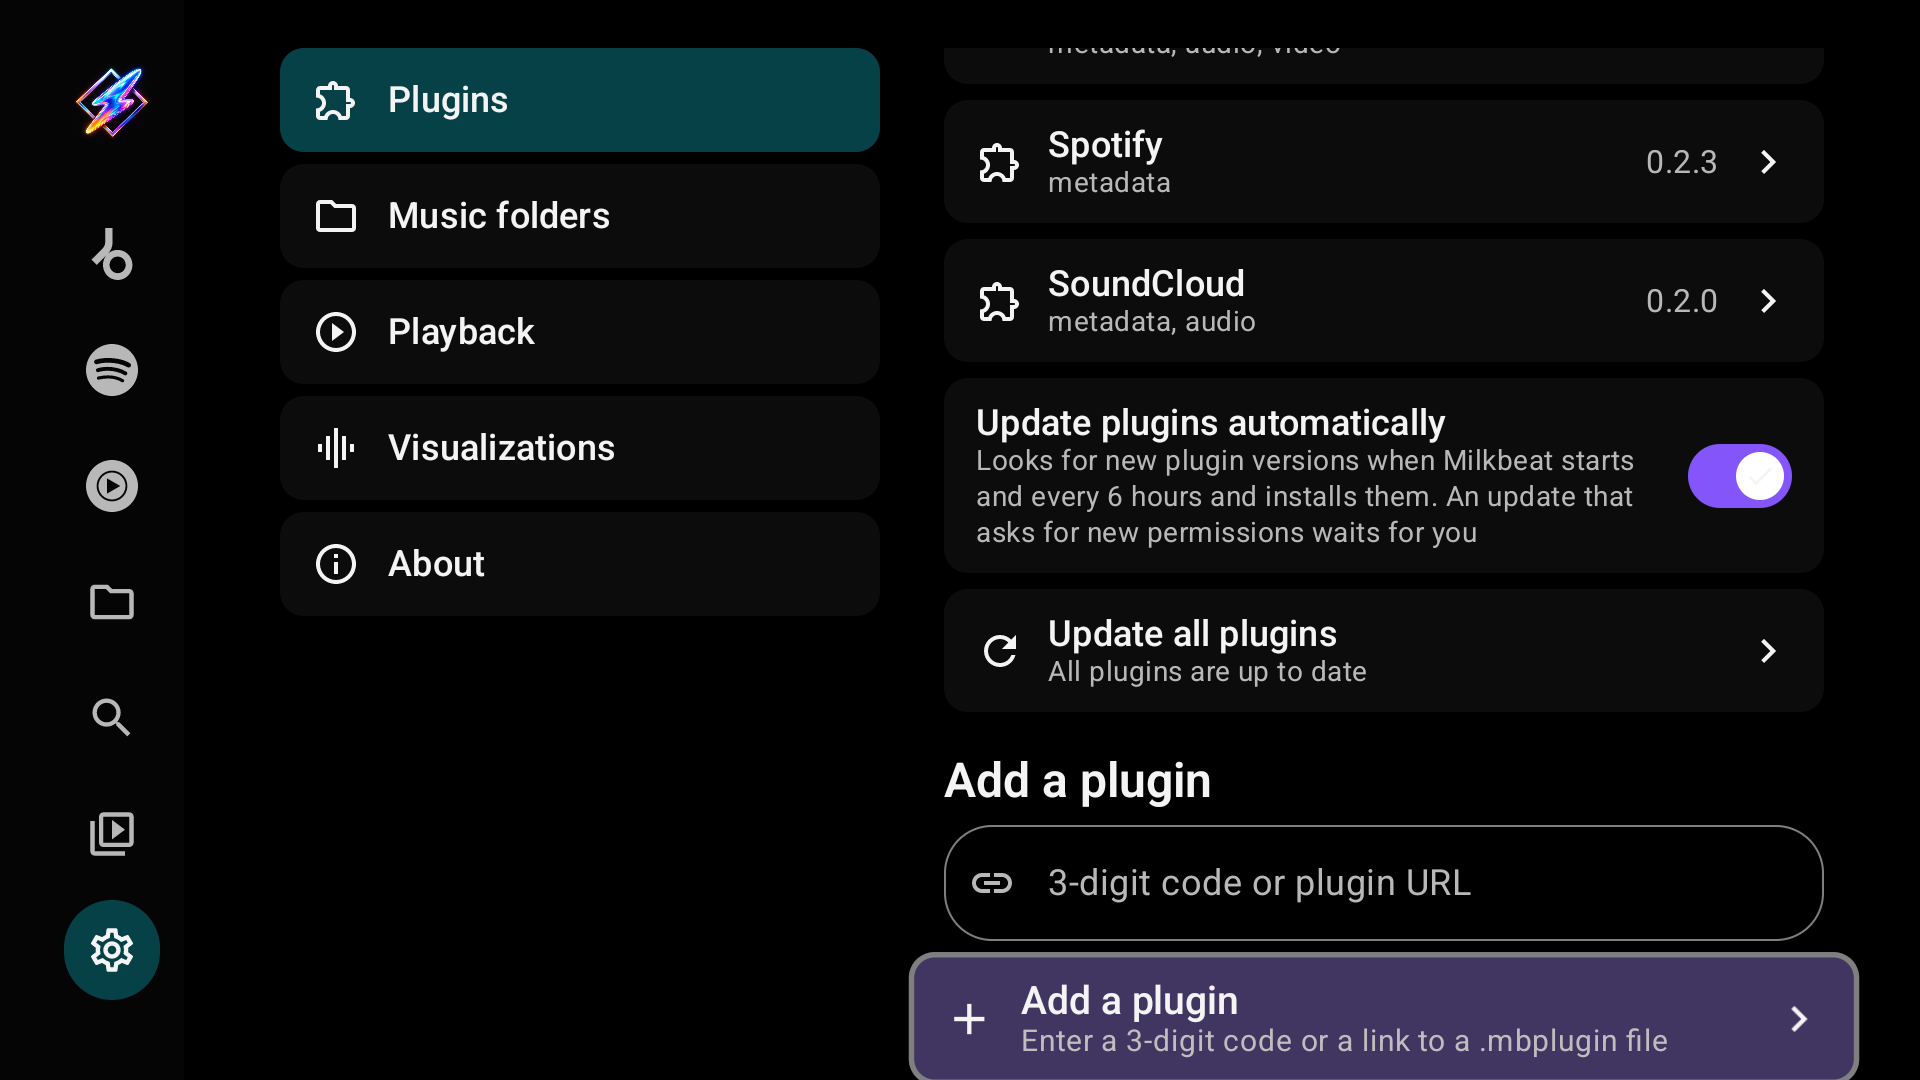The width and height of the screenshot is (1920, 1080).
Task: Disable Update plugins automatically switch
Action: point(1740,476)
